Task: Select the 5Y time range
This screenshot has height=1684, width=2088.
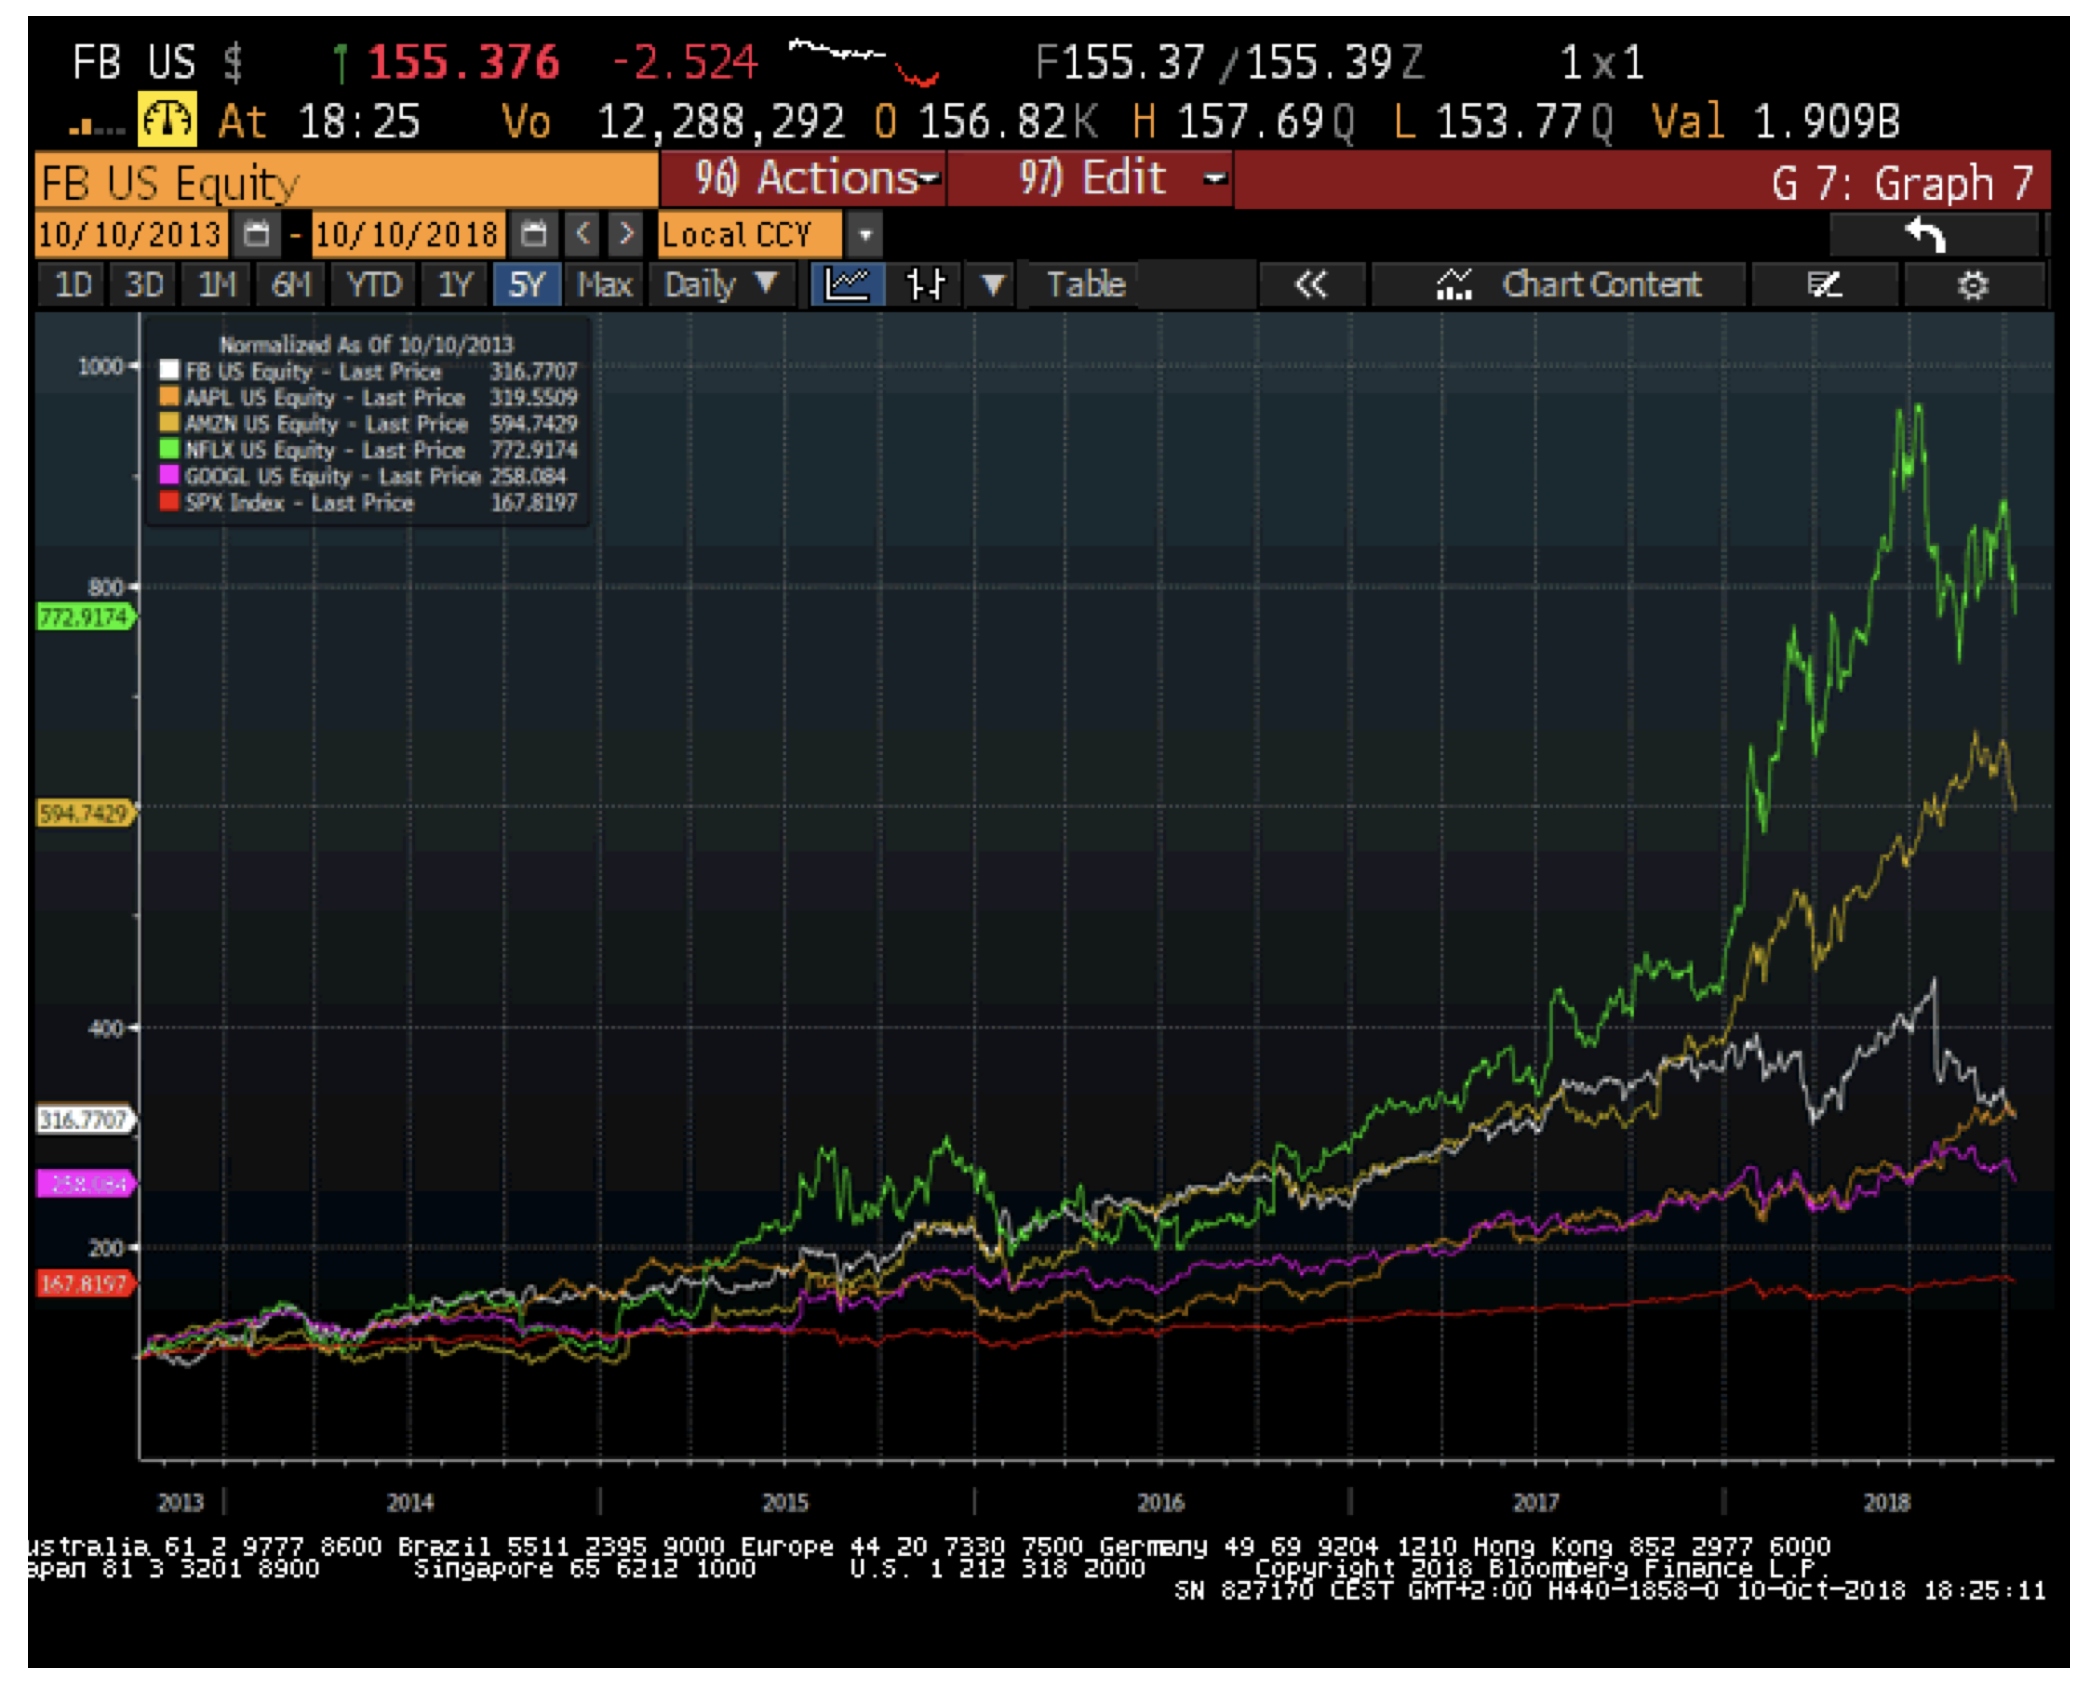Action: click(x=527, y=285)
